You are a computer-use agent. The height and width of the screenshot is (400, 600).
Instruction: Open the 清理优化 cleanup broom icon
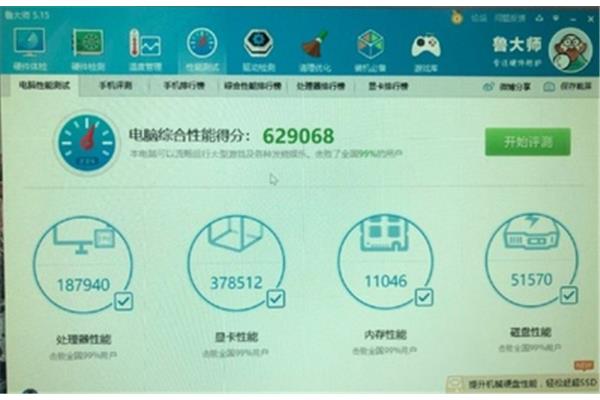[315, 45]
